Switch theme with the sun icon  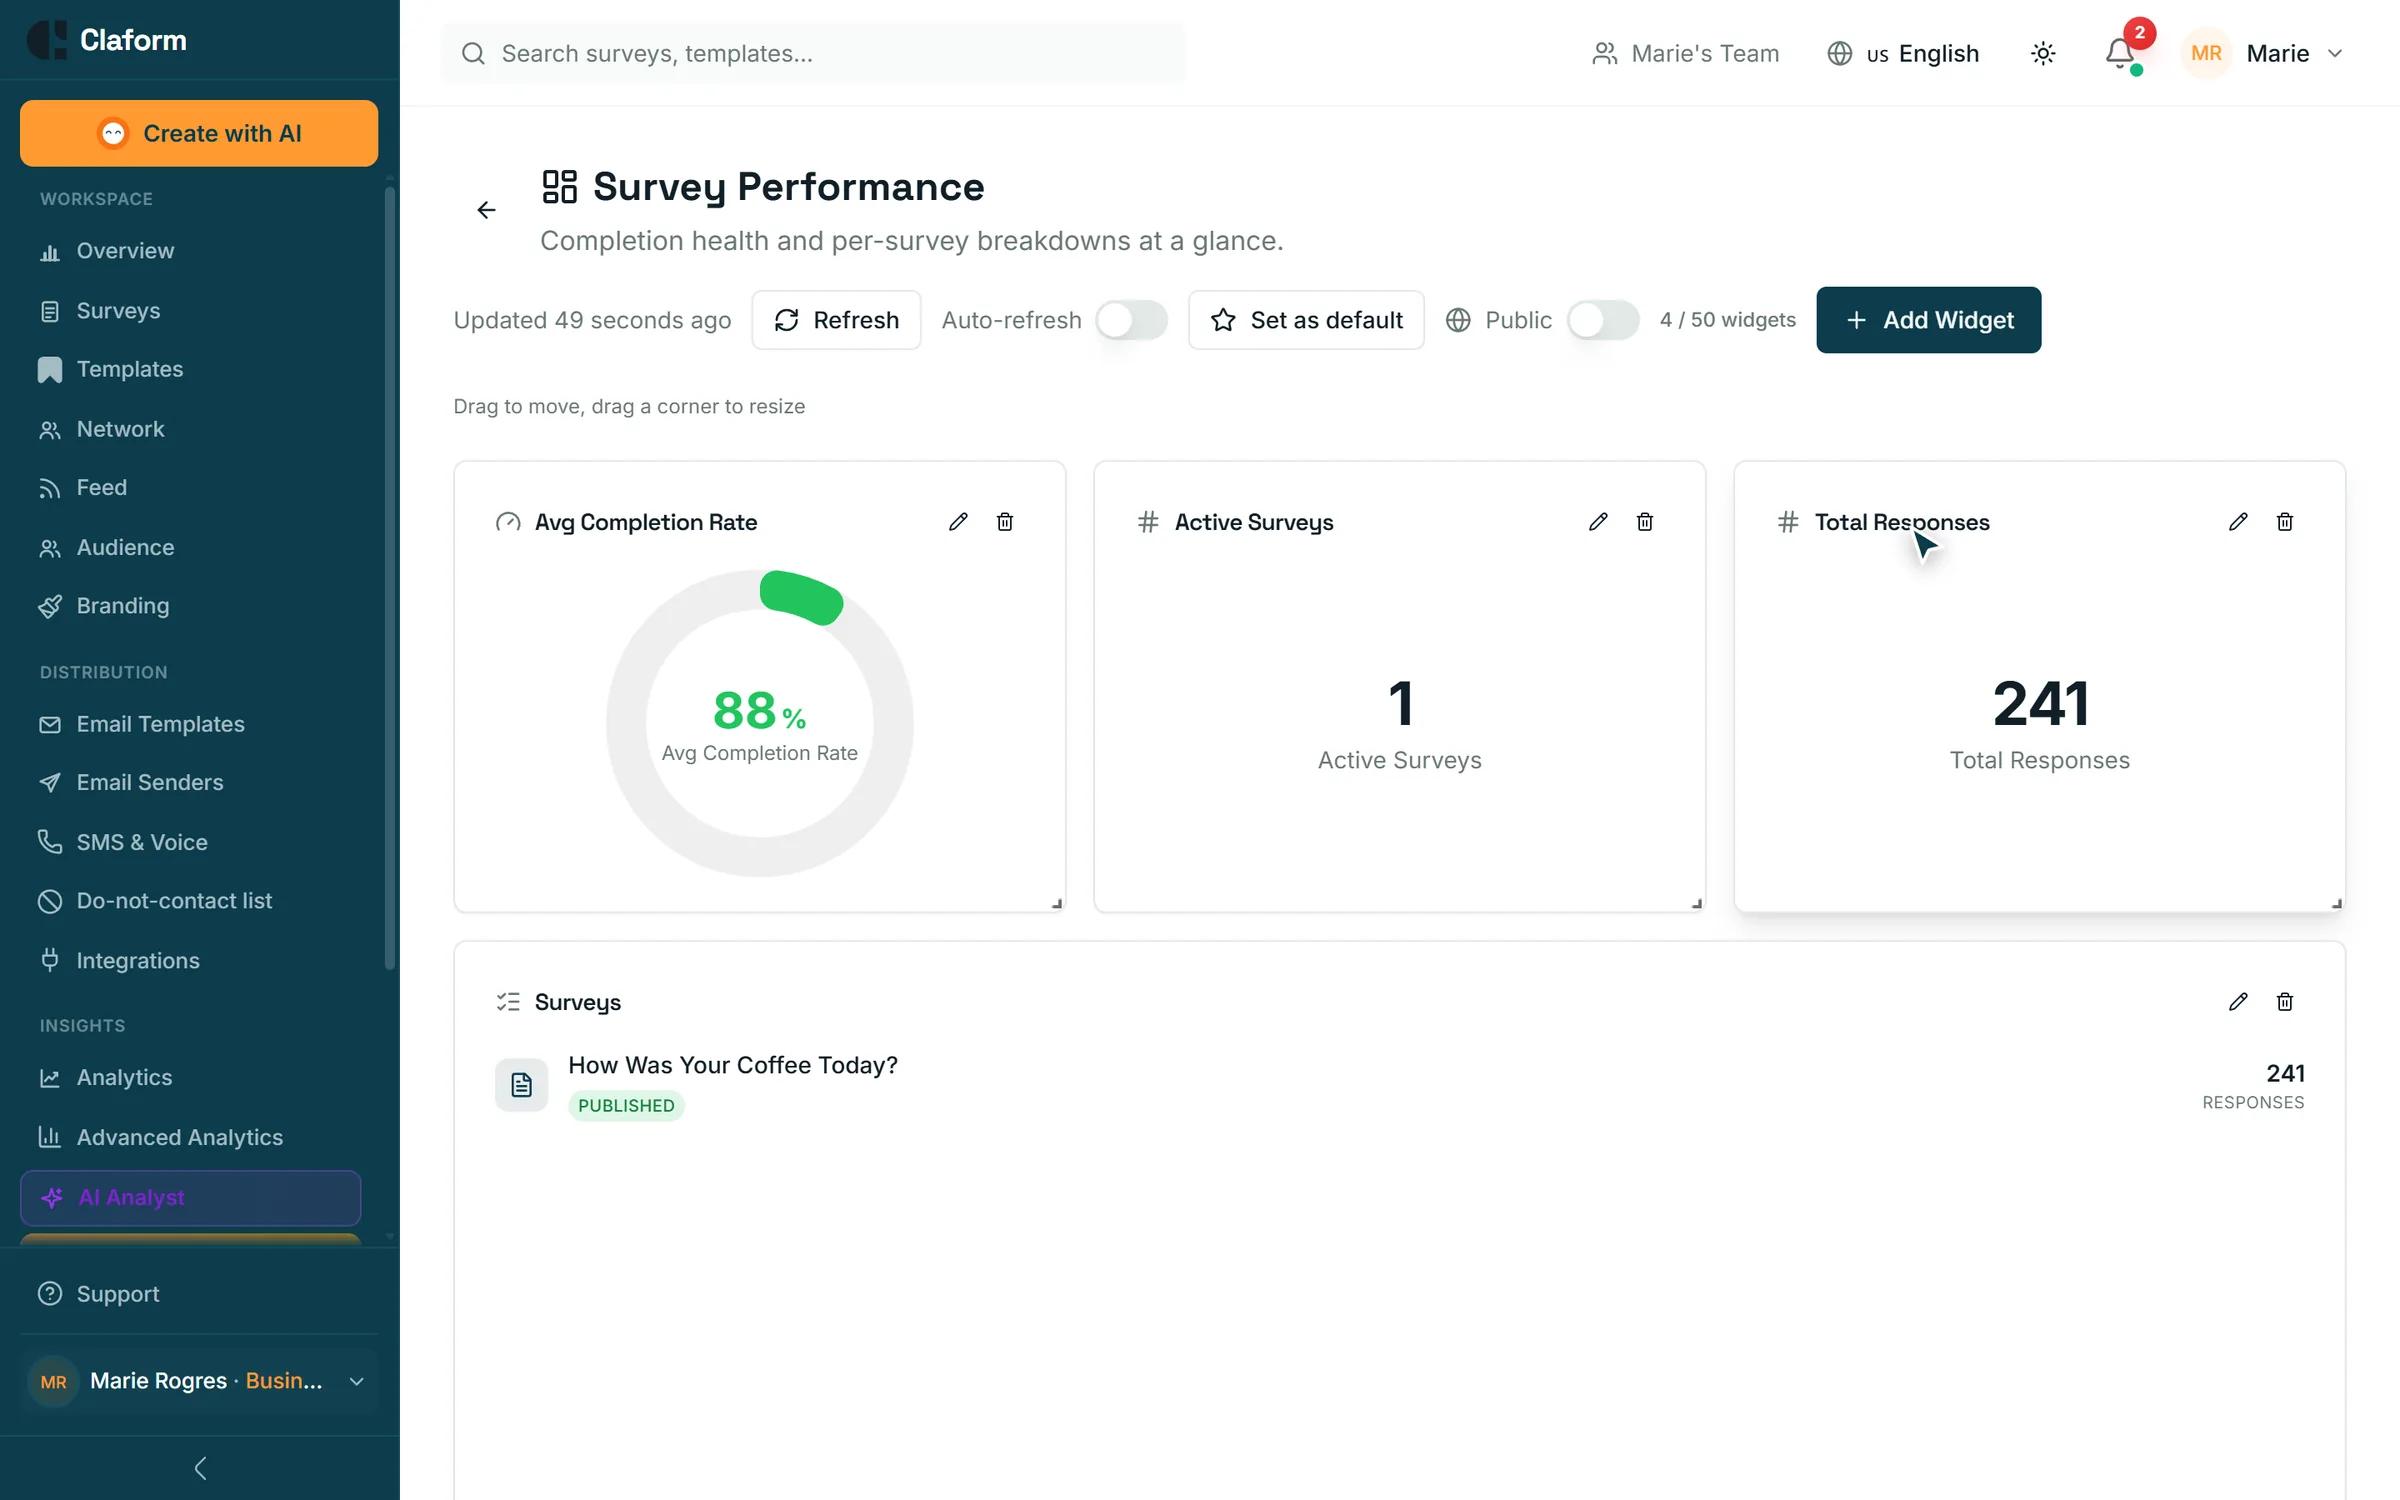[2043, 53]
